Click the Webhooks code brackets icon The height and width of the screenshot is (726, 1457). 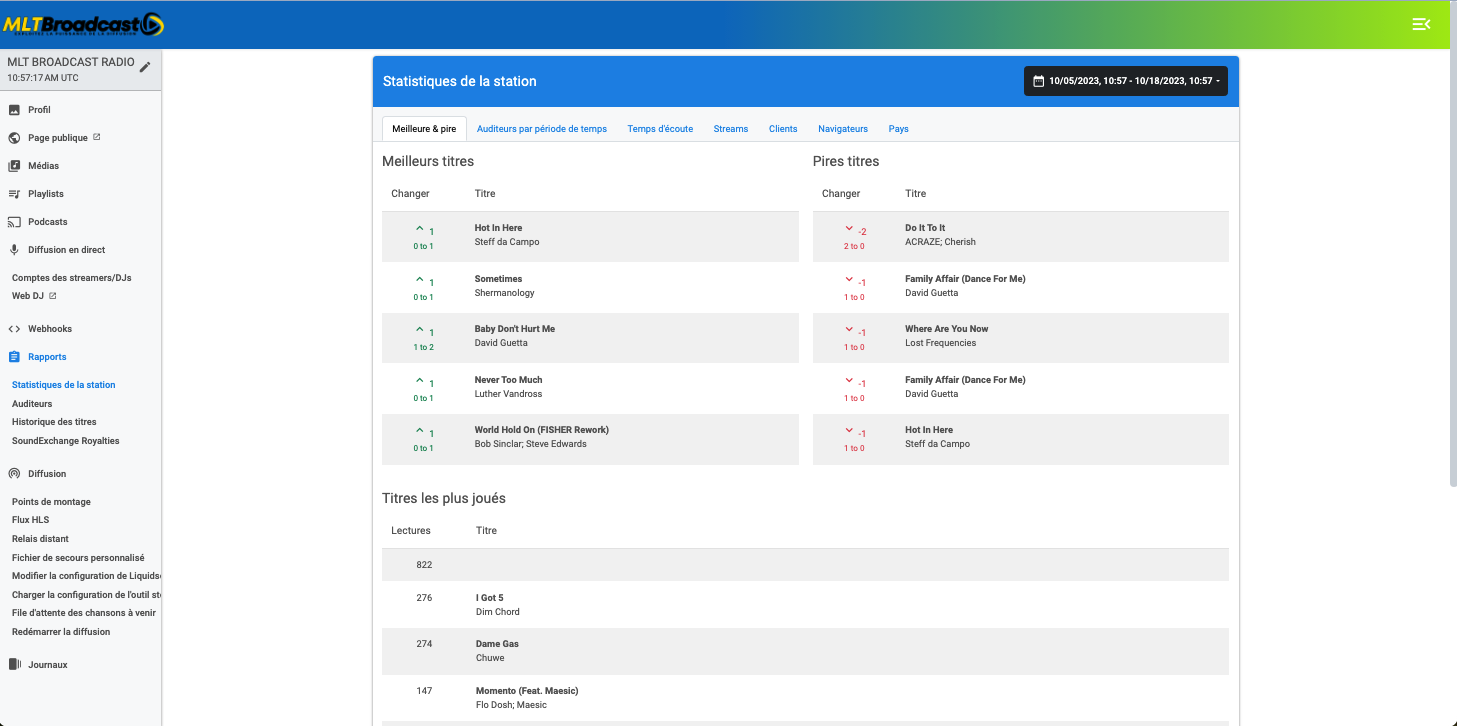pyautogui.click(x=14, y=329)
